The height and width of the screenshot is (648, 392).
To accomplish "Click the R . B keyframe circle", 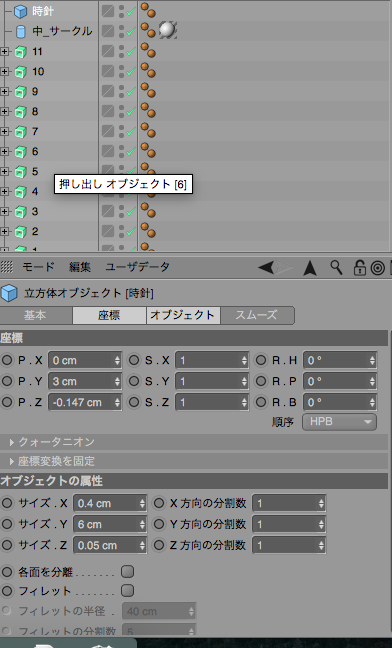I will 261,402.
